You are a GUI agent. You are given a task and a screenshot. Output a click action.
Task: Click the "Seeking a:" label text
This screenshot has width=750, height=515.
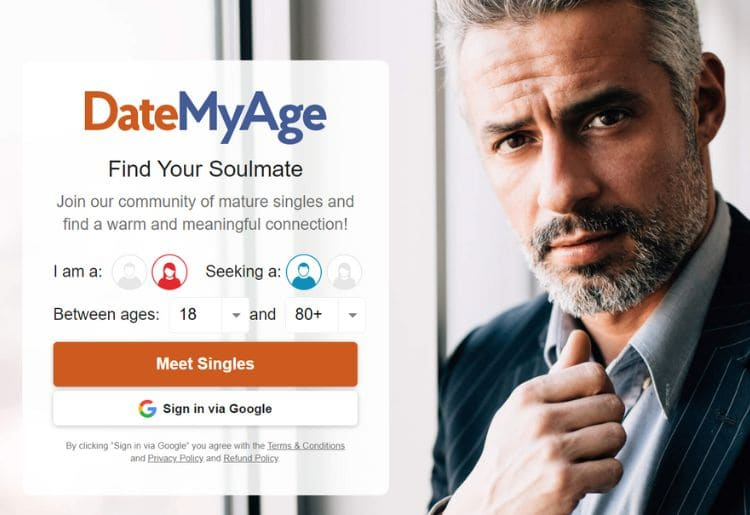[x=243, y=272]
